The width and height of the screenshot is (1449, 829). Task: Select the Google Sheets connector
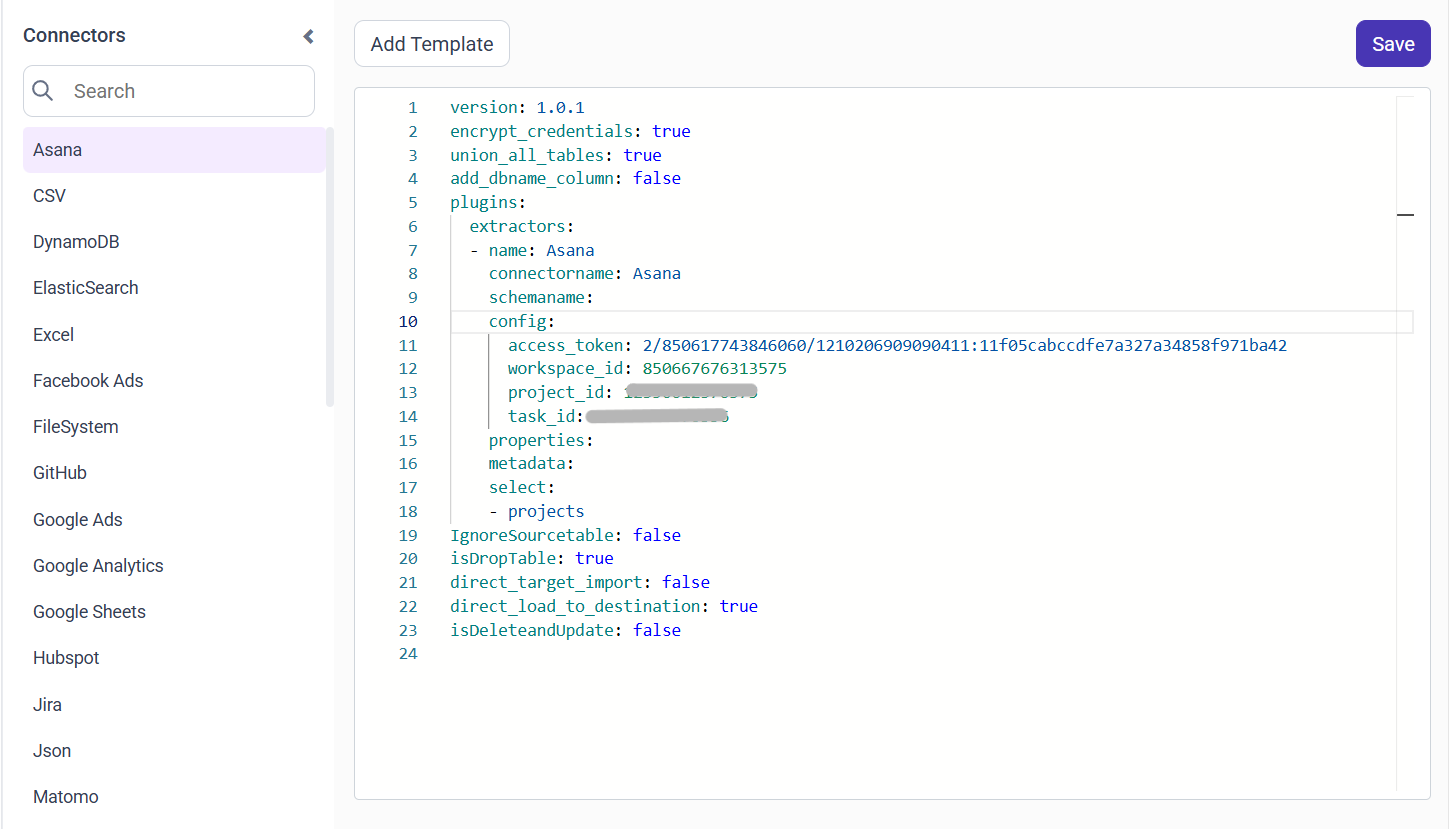click(89, 611)
